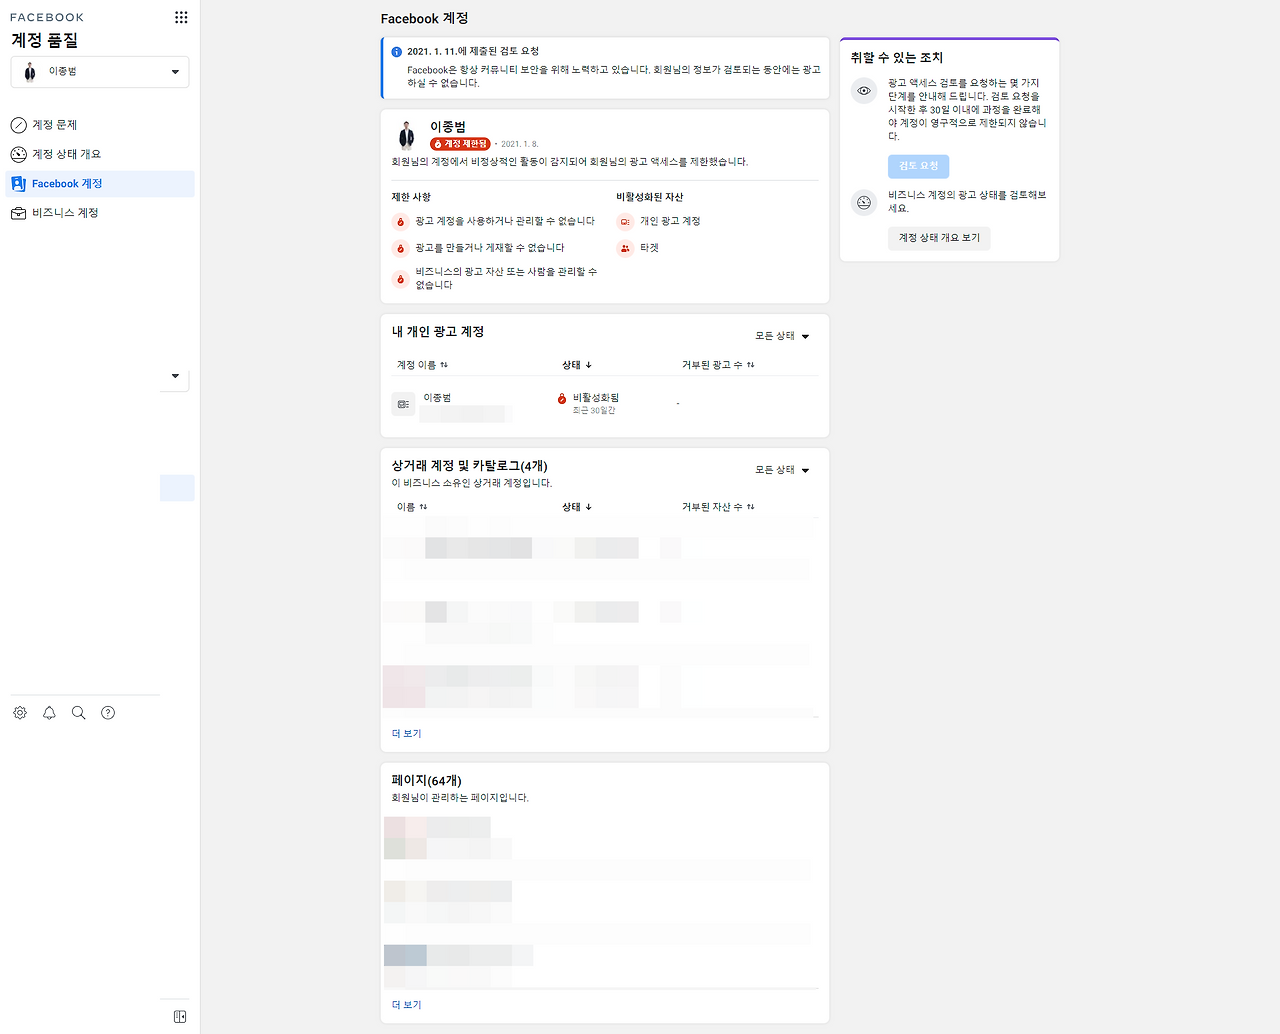
Task: Sort by 거부된 광고 수 column
Action: pyautogui.click(x=718, y=365)
